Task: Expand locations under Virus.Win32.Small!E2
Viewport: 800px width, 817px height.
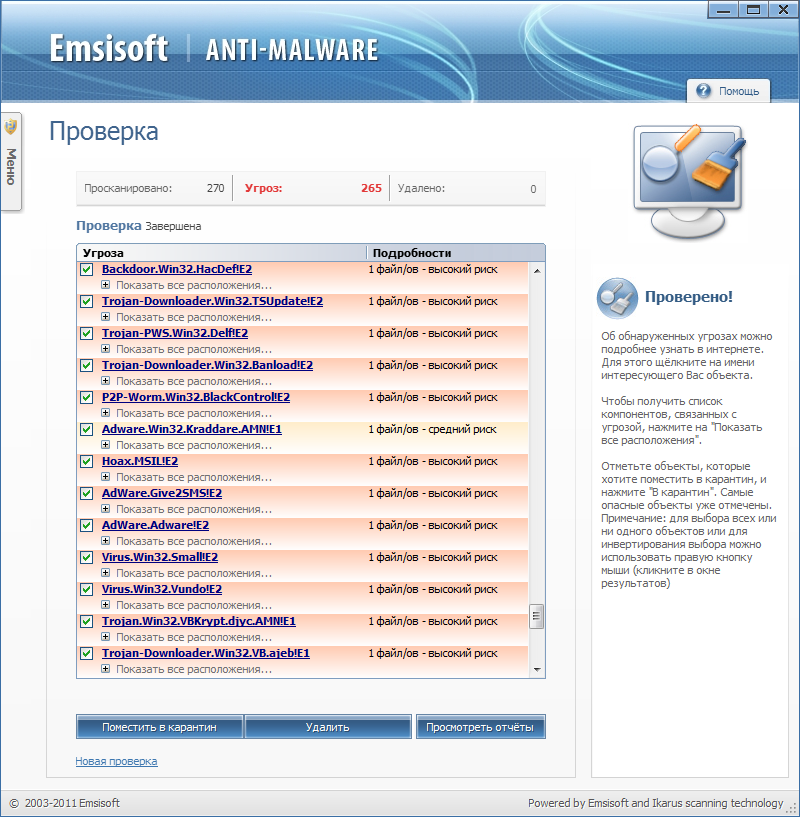Action: coord(105,573)
